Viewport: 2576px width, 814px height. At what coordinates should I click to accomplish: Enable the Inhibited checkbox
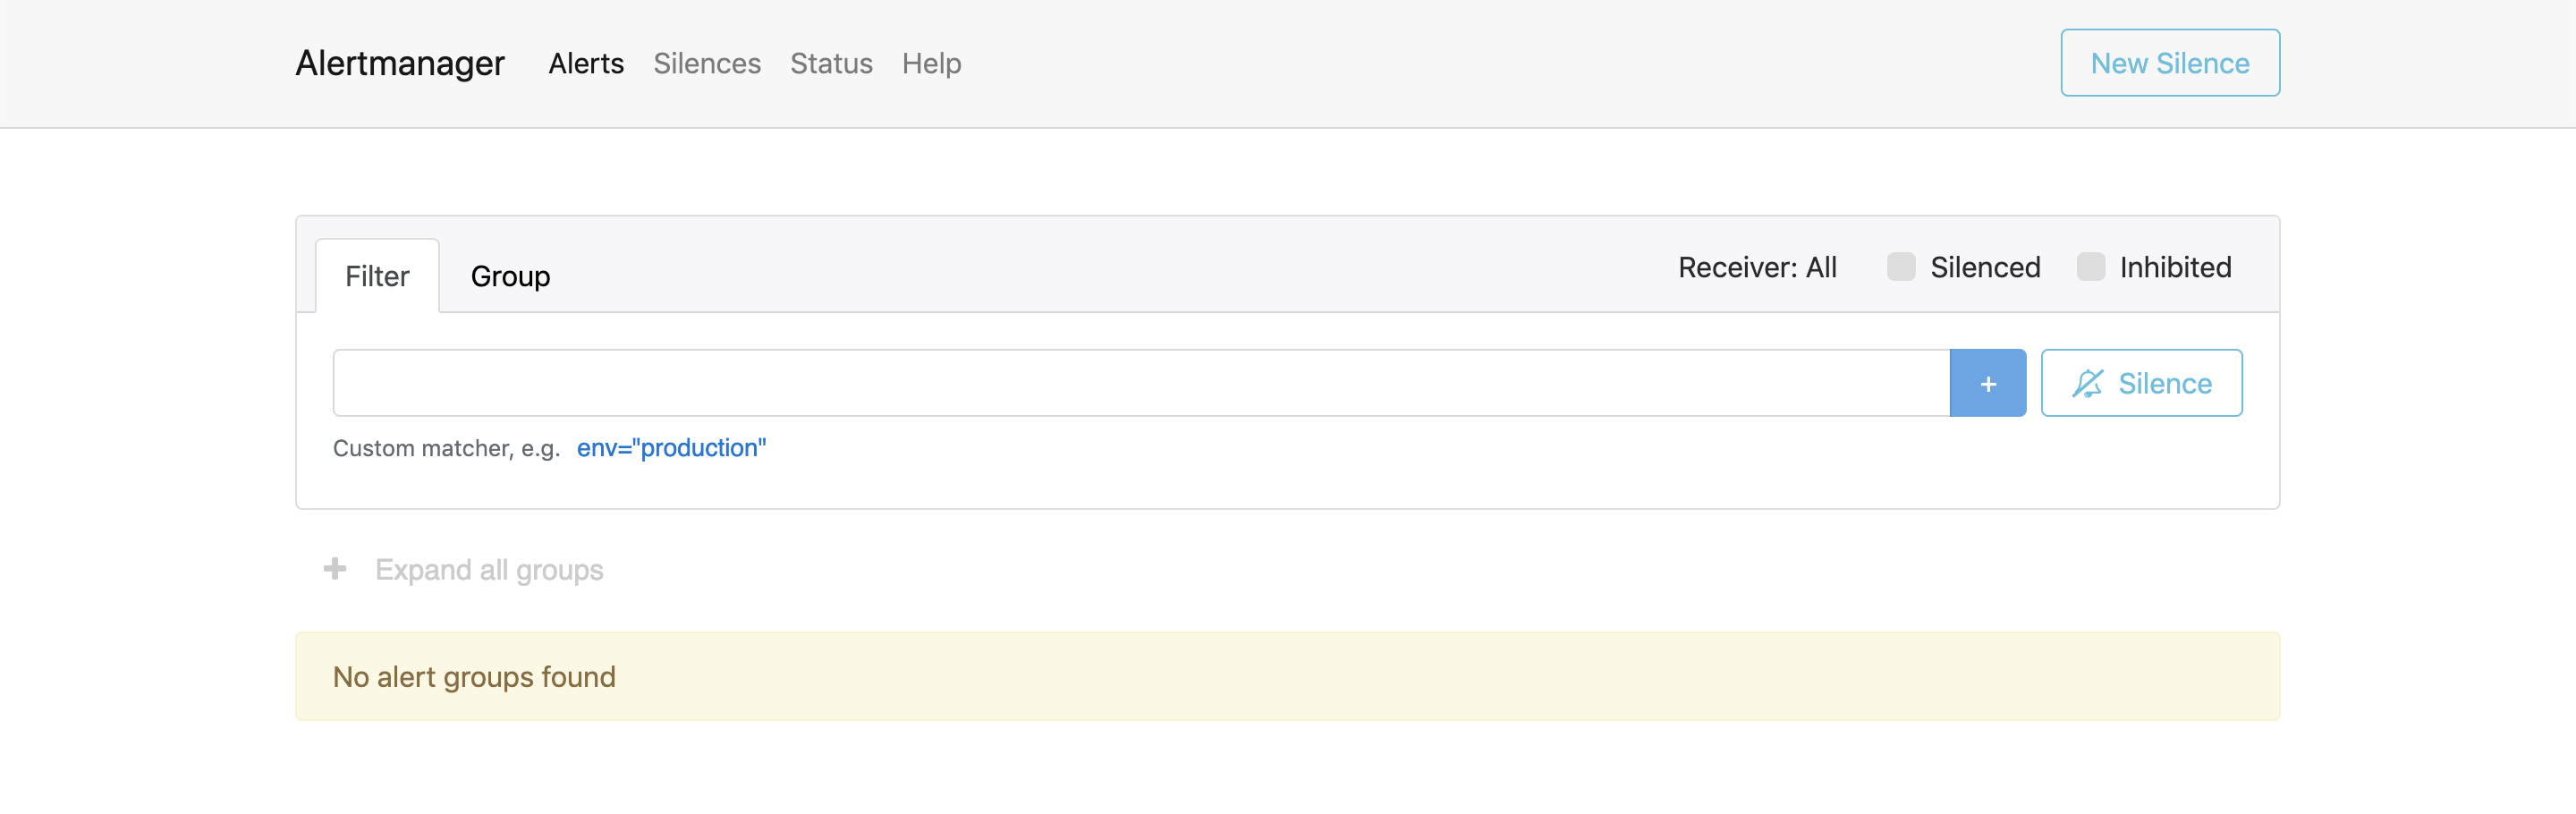[2090, 267]
